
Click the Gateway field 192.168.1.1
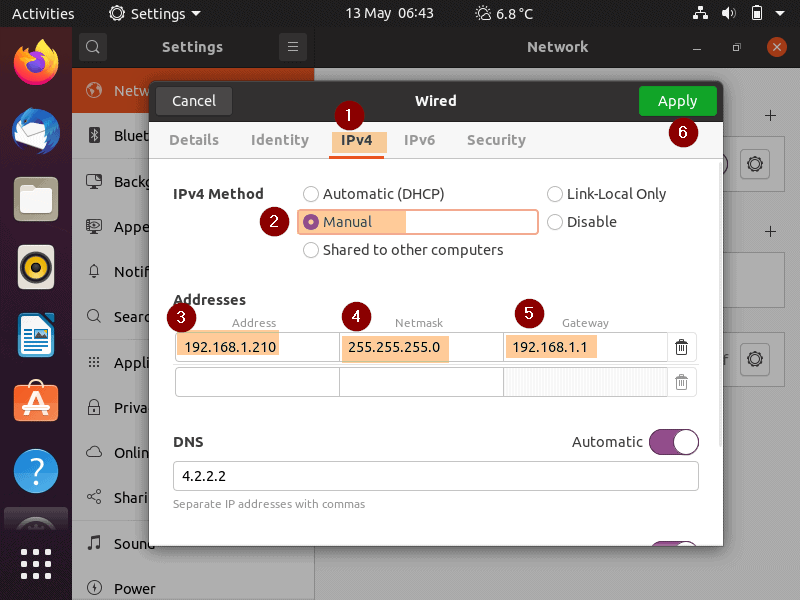[585, 347]
